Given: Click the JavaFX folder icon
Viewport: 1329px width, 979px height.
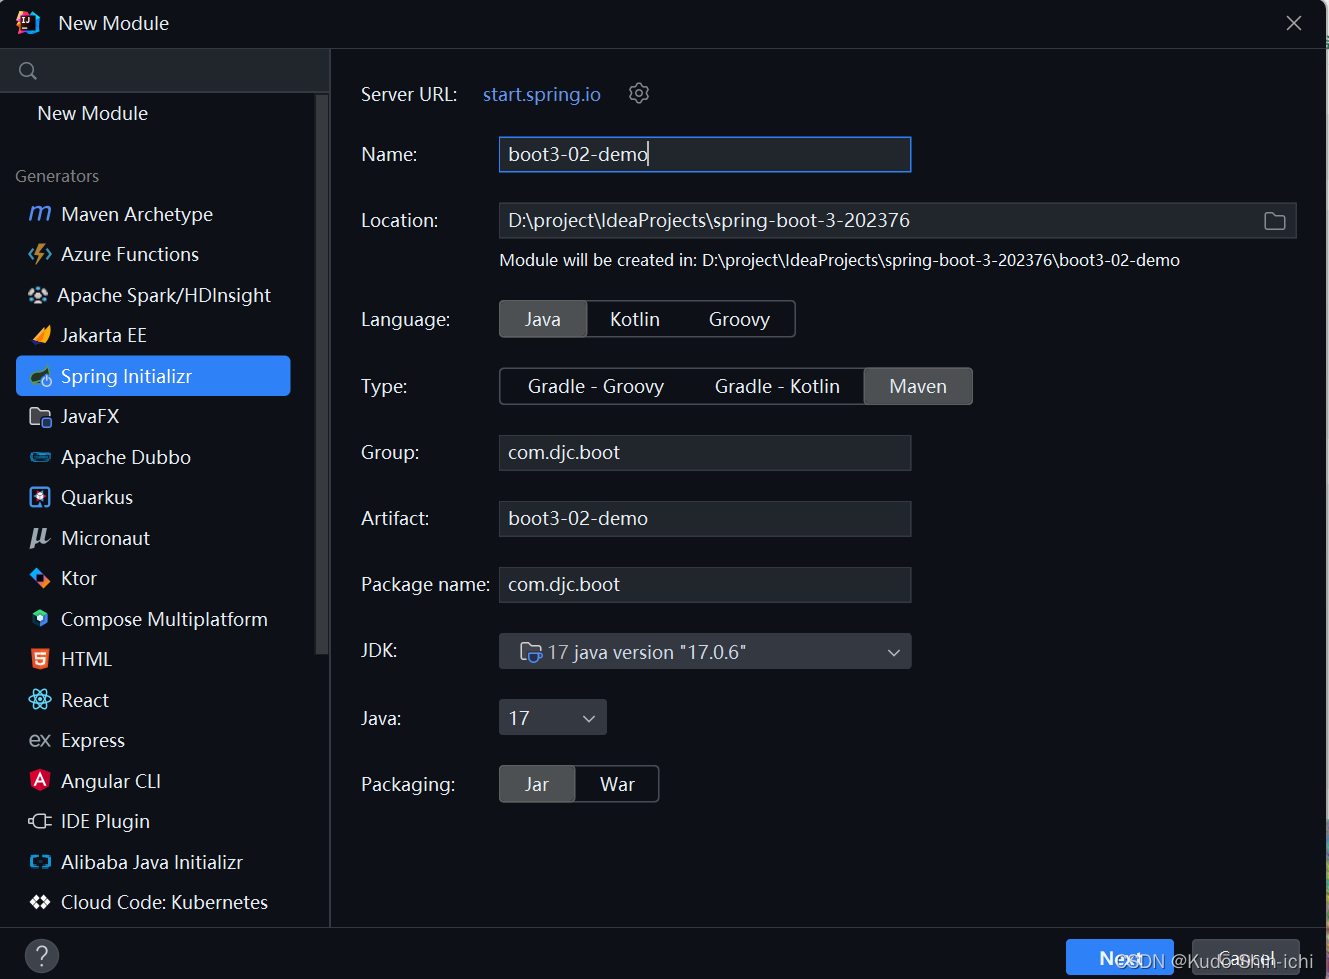Looking at the screenshot, I should tap(40, 416).
